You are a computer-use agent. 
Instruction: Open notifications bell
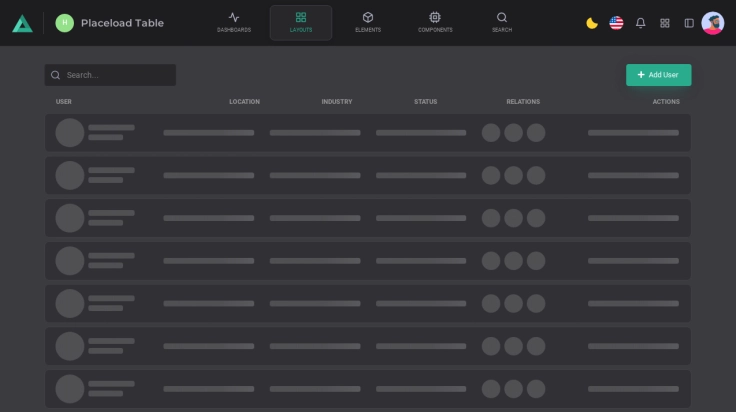(x=641, y=23)
